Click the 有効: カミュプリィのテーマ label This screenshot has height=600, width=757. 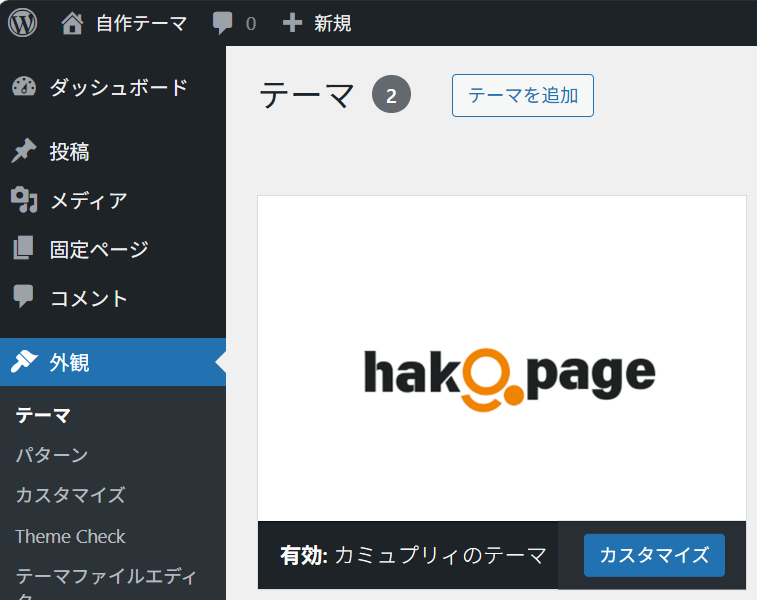pos(413,555)
